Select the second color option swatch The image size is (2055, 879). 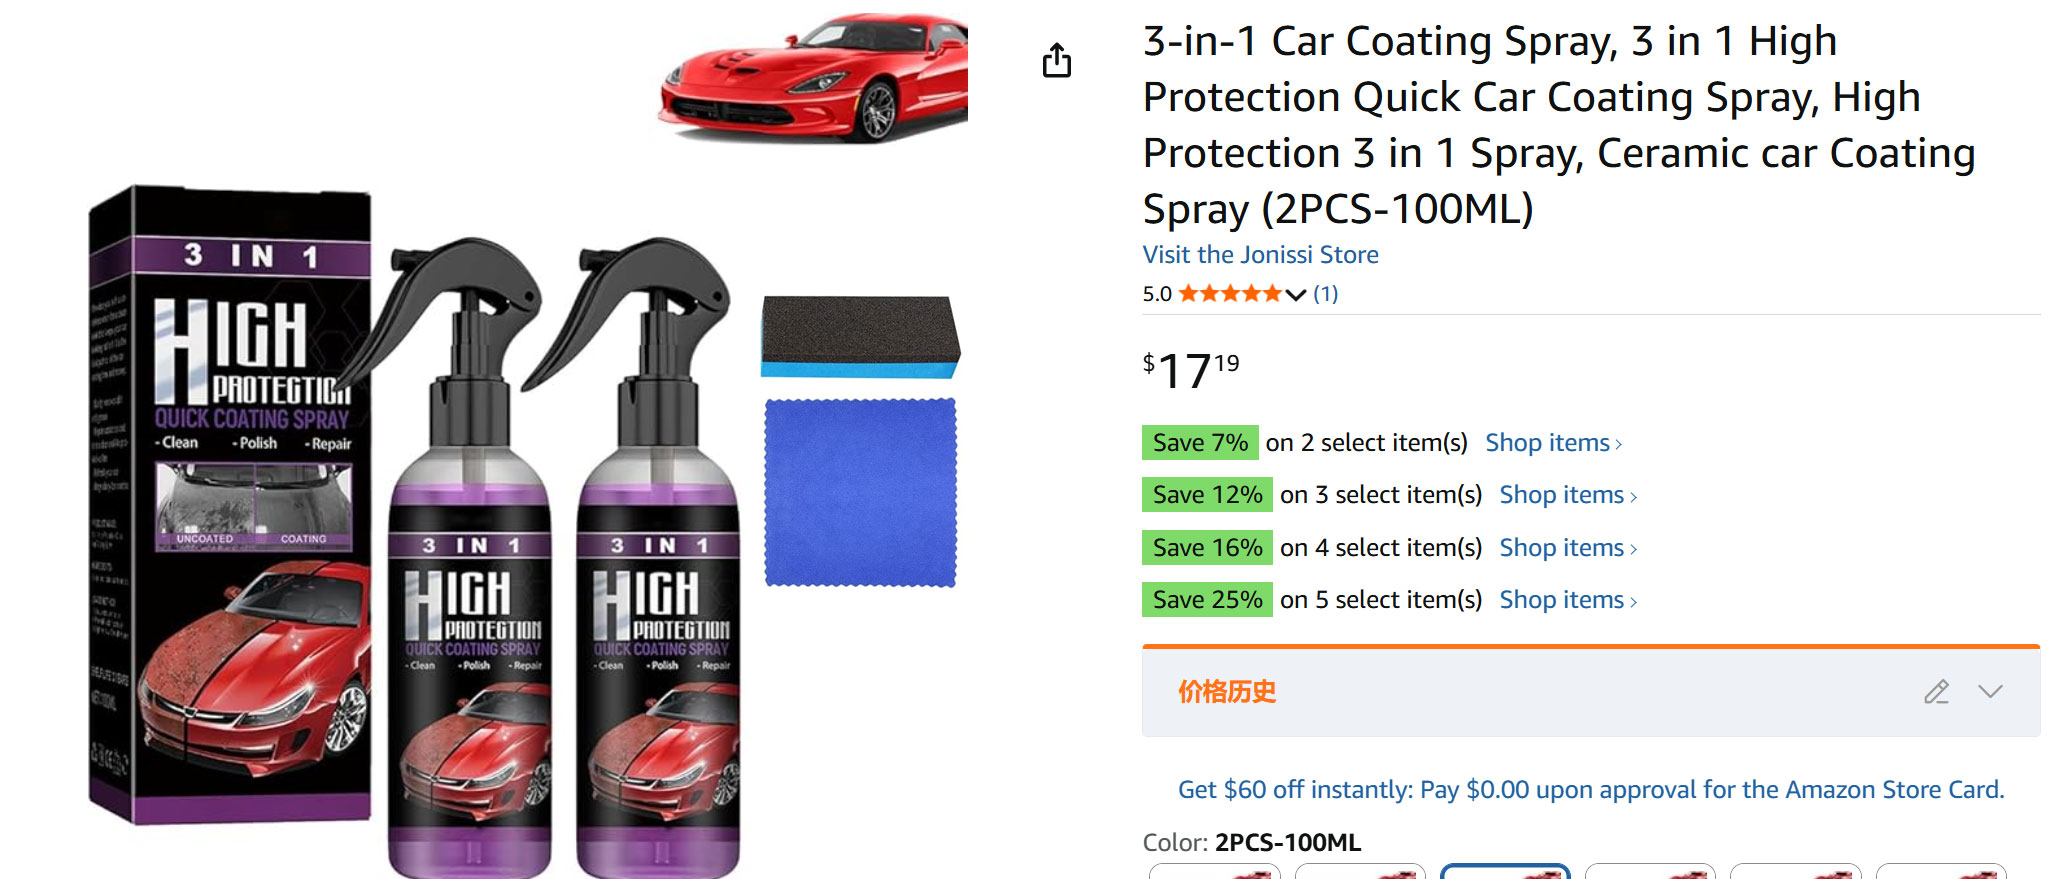[1360, 871]
